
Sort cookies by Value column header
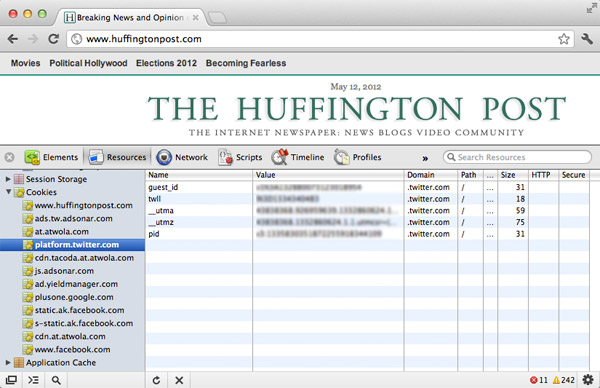(328, 175)
